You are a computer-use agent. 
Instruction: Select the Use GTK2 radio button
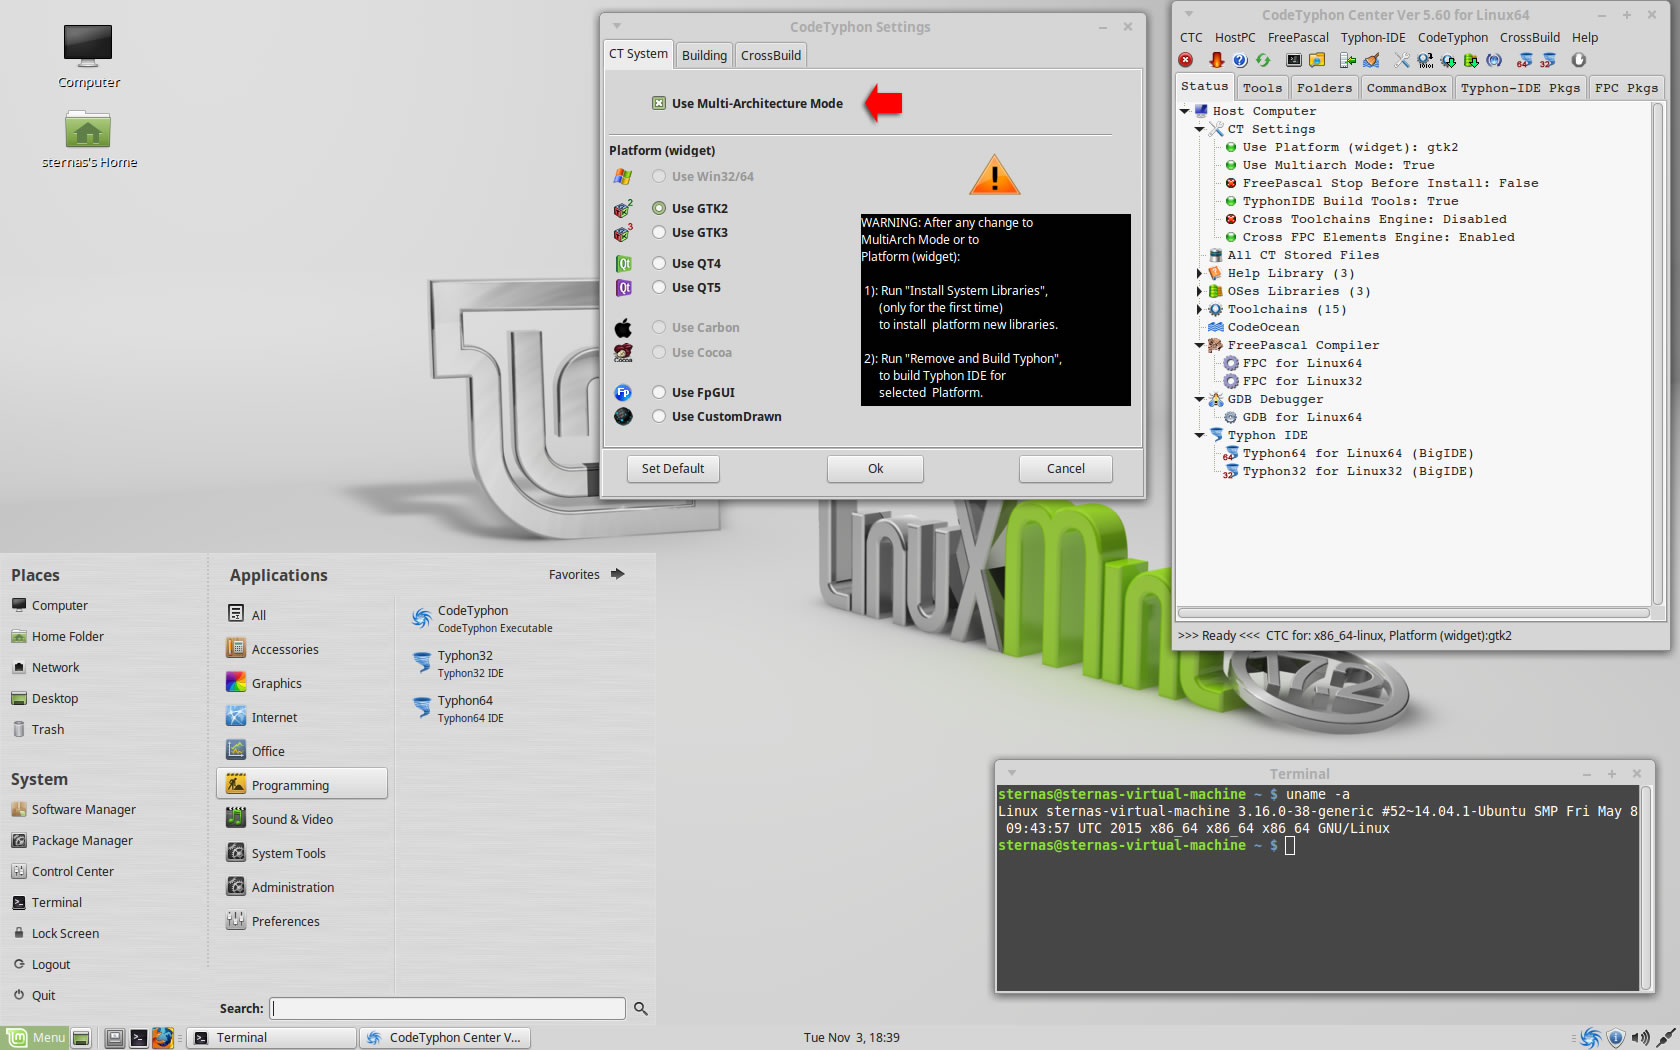(x=659, y=208)
